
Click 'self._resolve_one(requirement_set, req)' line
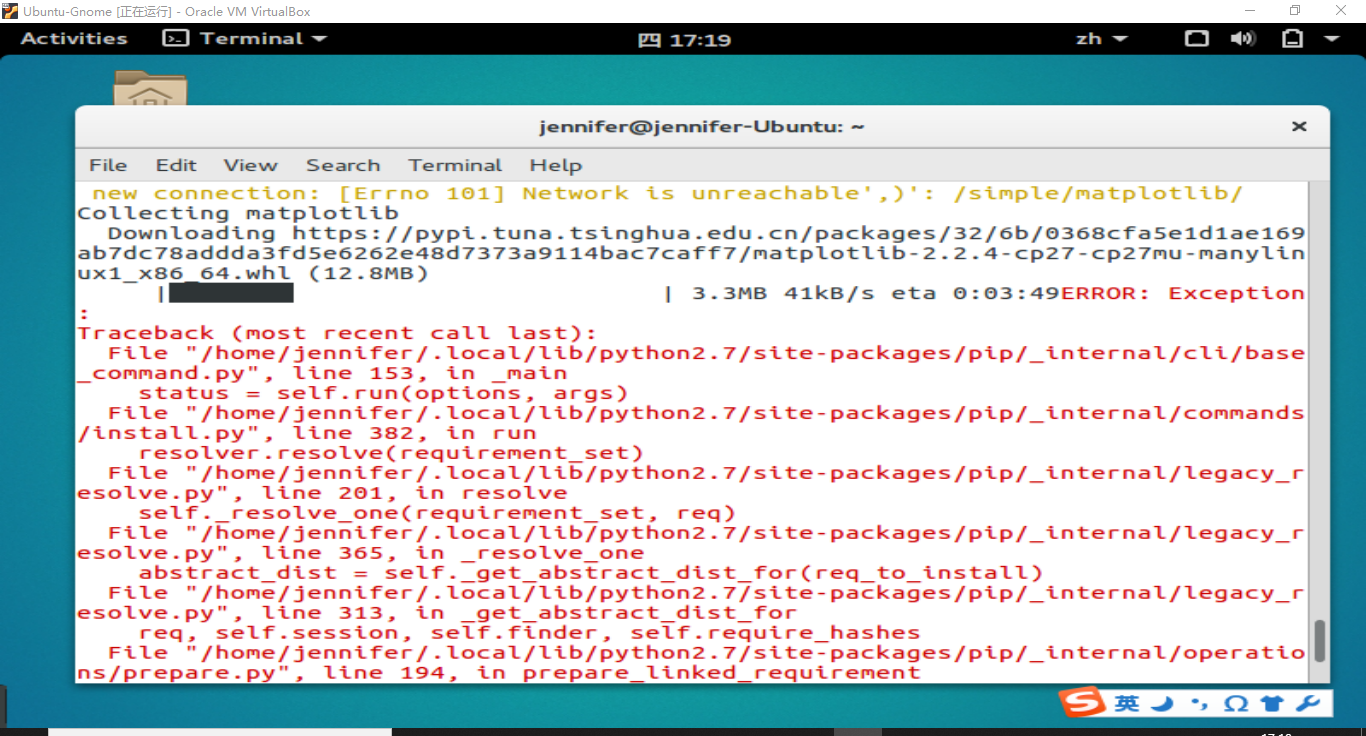[437, 513]
